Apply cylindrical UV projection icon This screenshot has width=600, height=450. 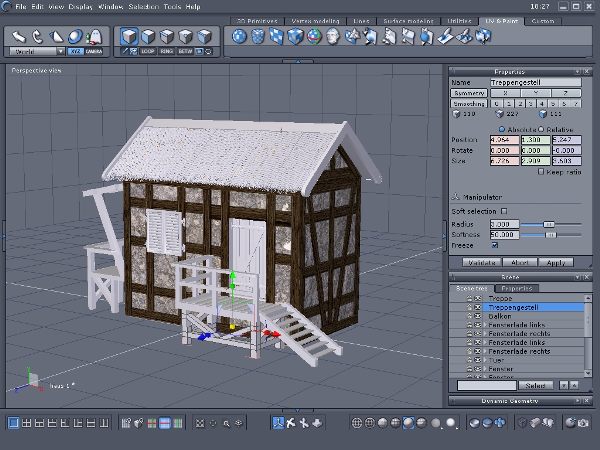[258, 37]
